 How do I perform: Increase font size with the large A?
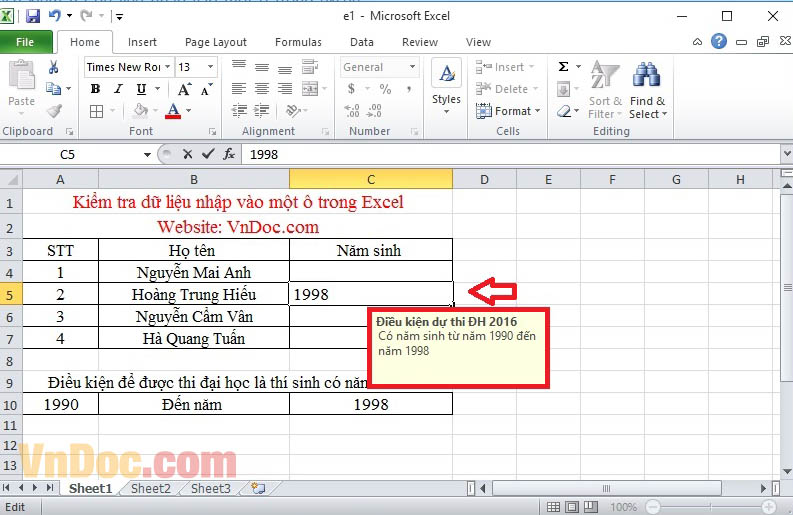coord(184,90)
